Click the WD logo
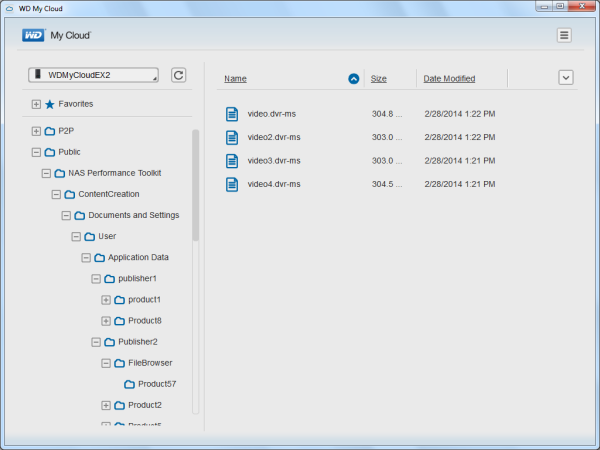Viewport: 600px width, 450px height. [x=33, y=35]
